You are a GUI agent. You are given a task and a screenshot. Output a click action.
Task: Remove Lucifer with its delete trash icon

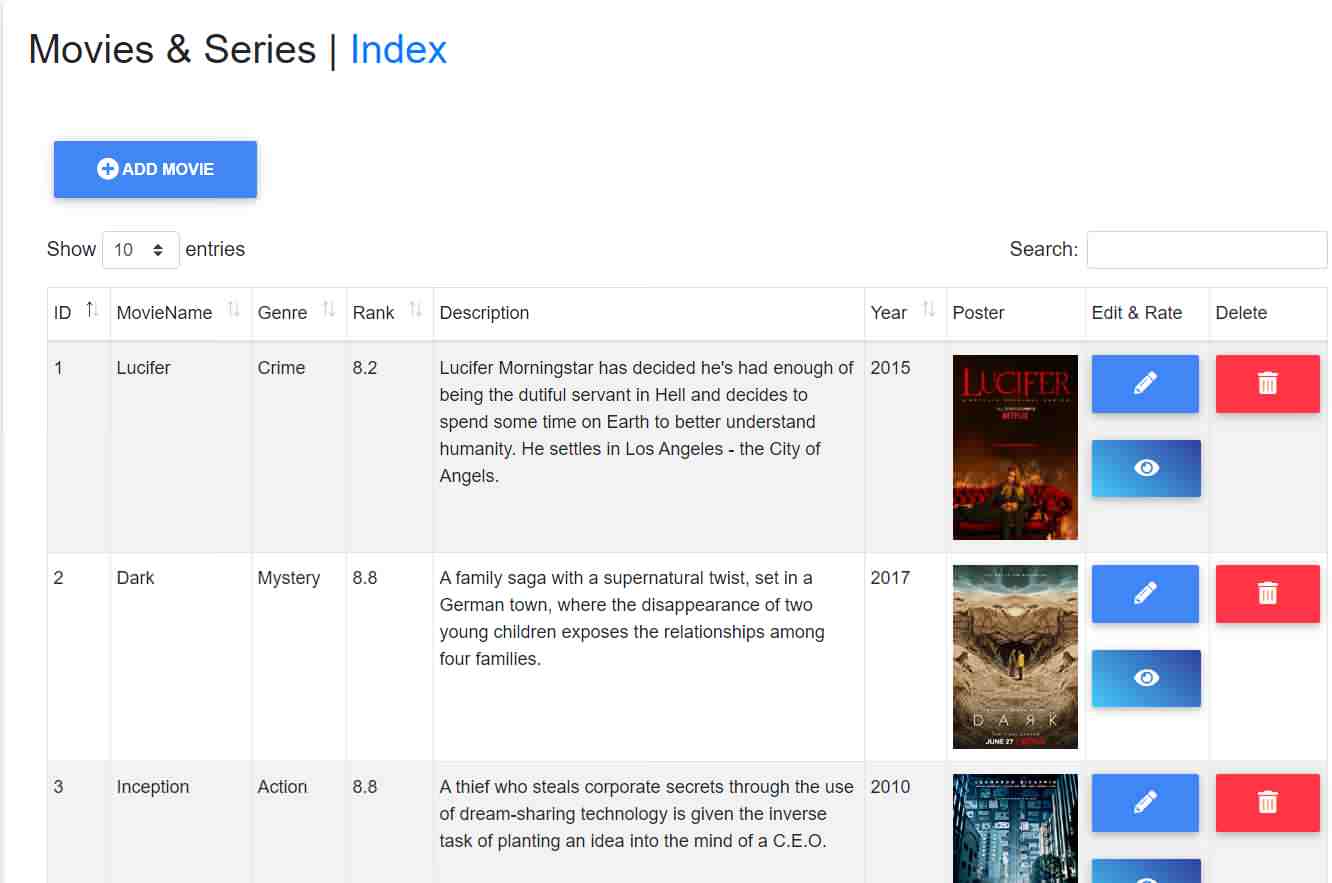point(1267,383)
